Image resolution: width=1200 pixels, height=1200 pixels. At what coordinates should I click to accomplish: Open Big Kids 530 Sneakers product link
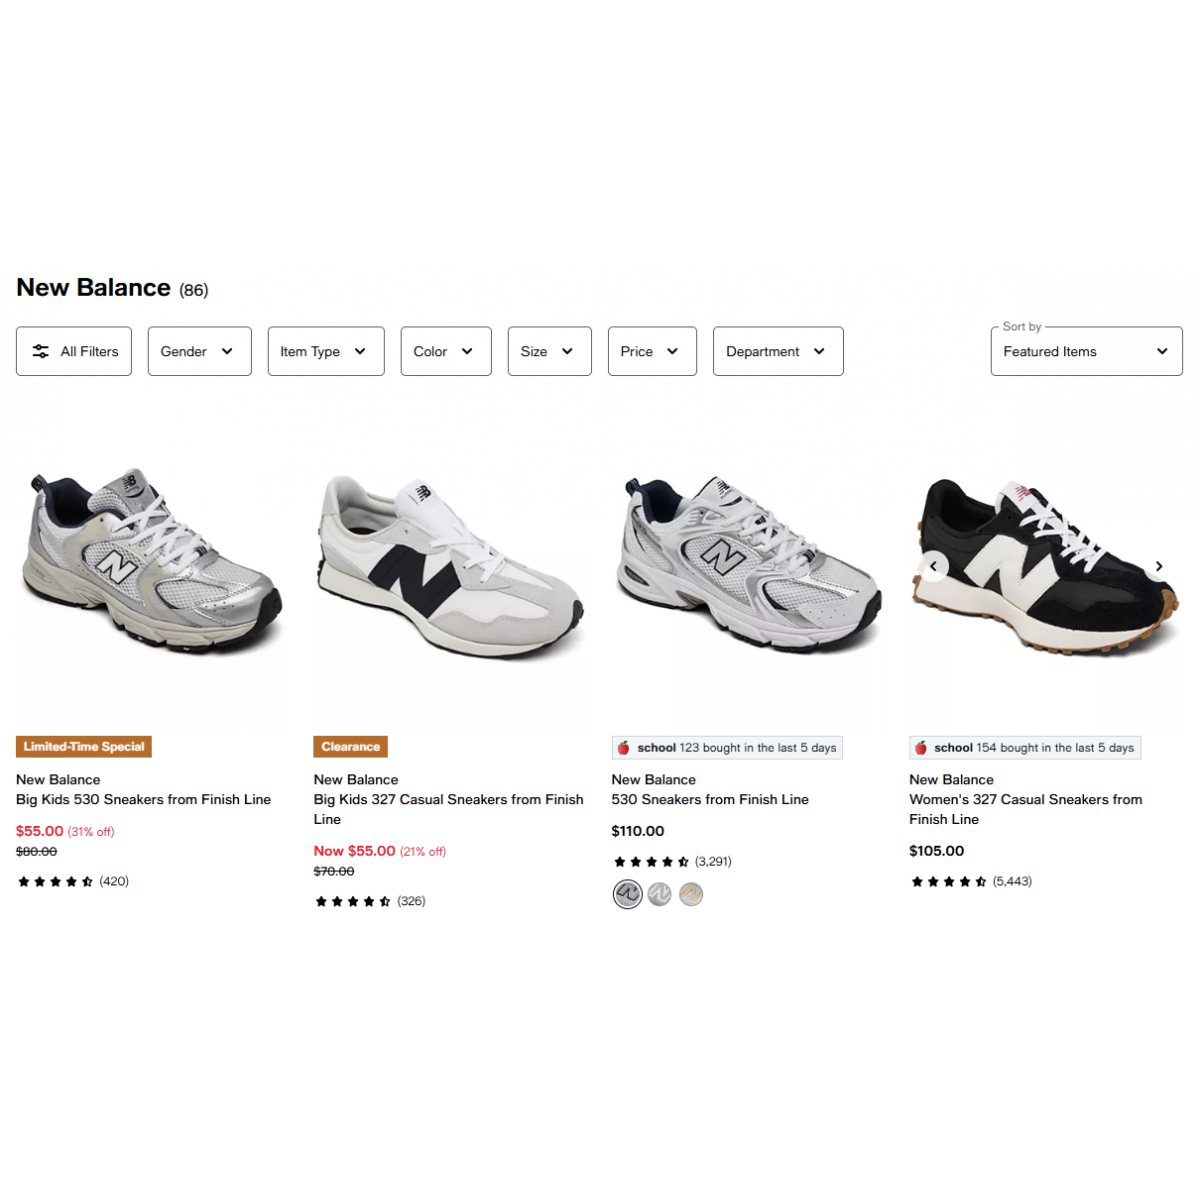[x=143, y=799]
